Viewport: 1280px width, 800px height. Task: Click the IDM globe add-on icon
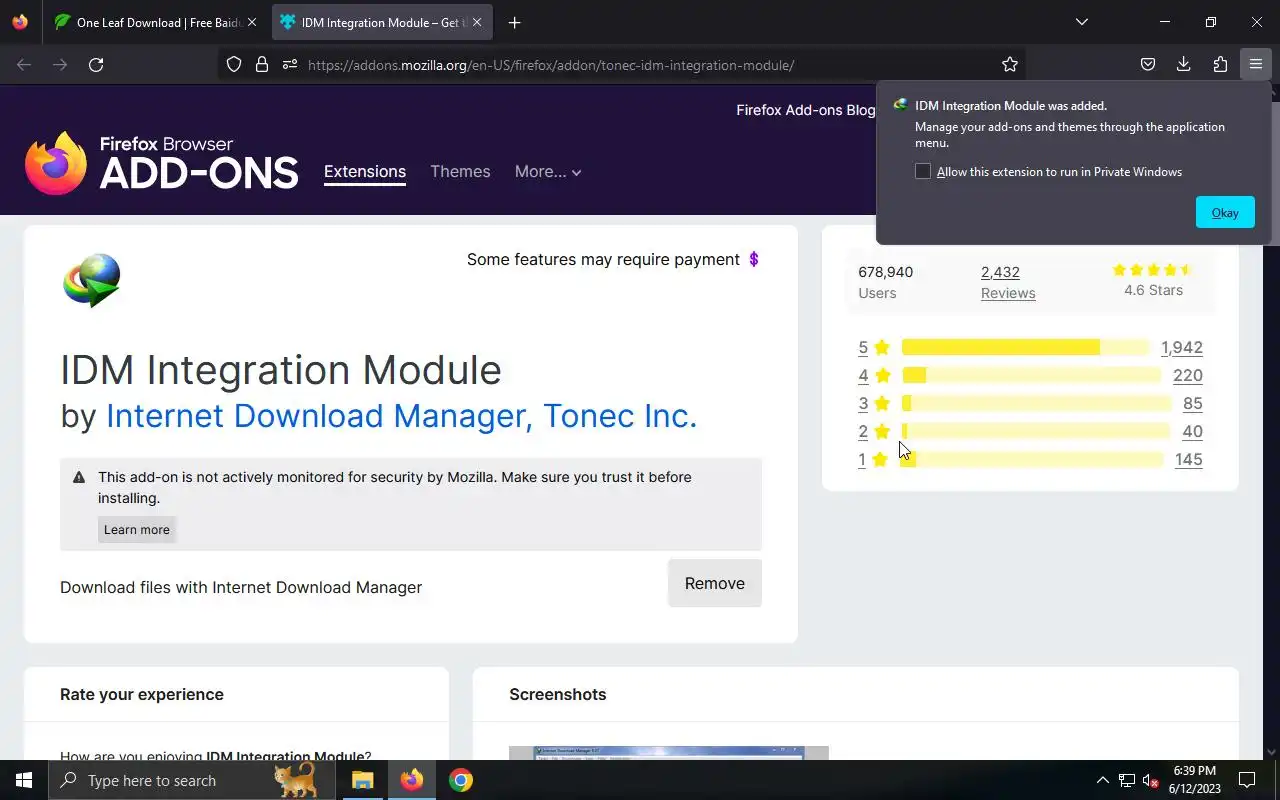92,280
